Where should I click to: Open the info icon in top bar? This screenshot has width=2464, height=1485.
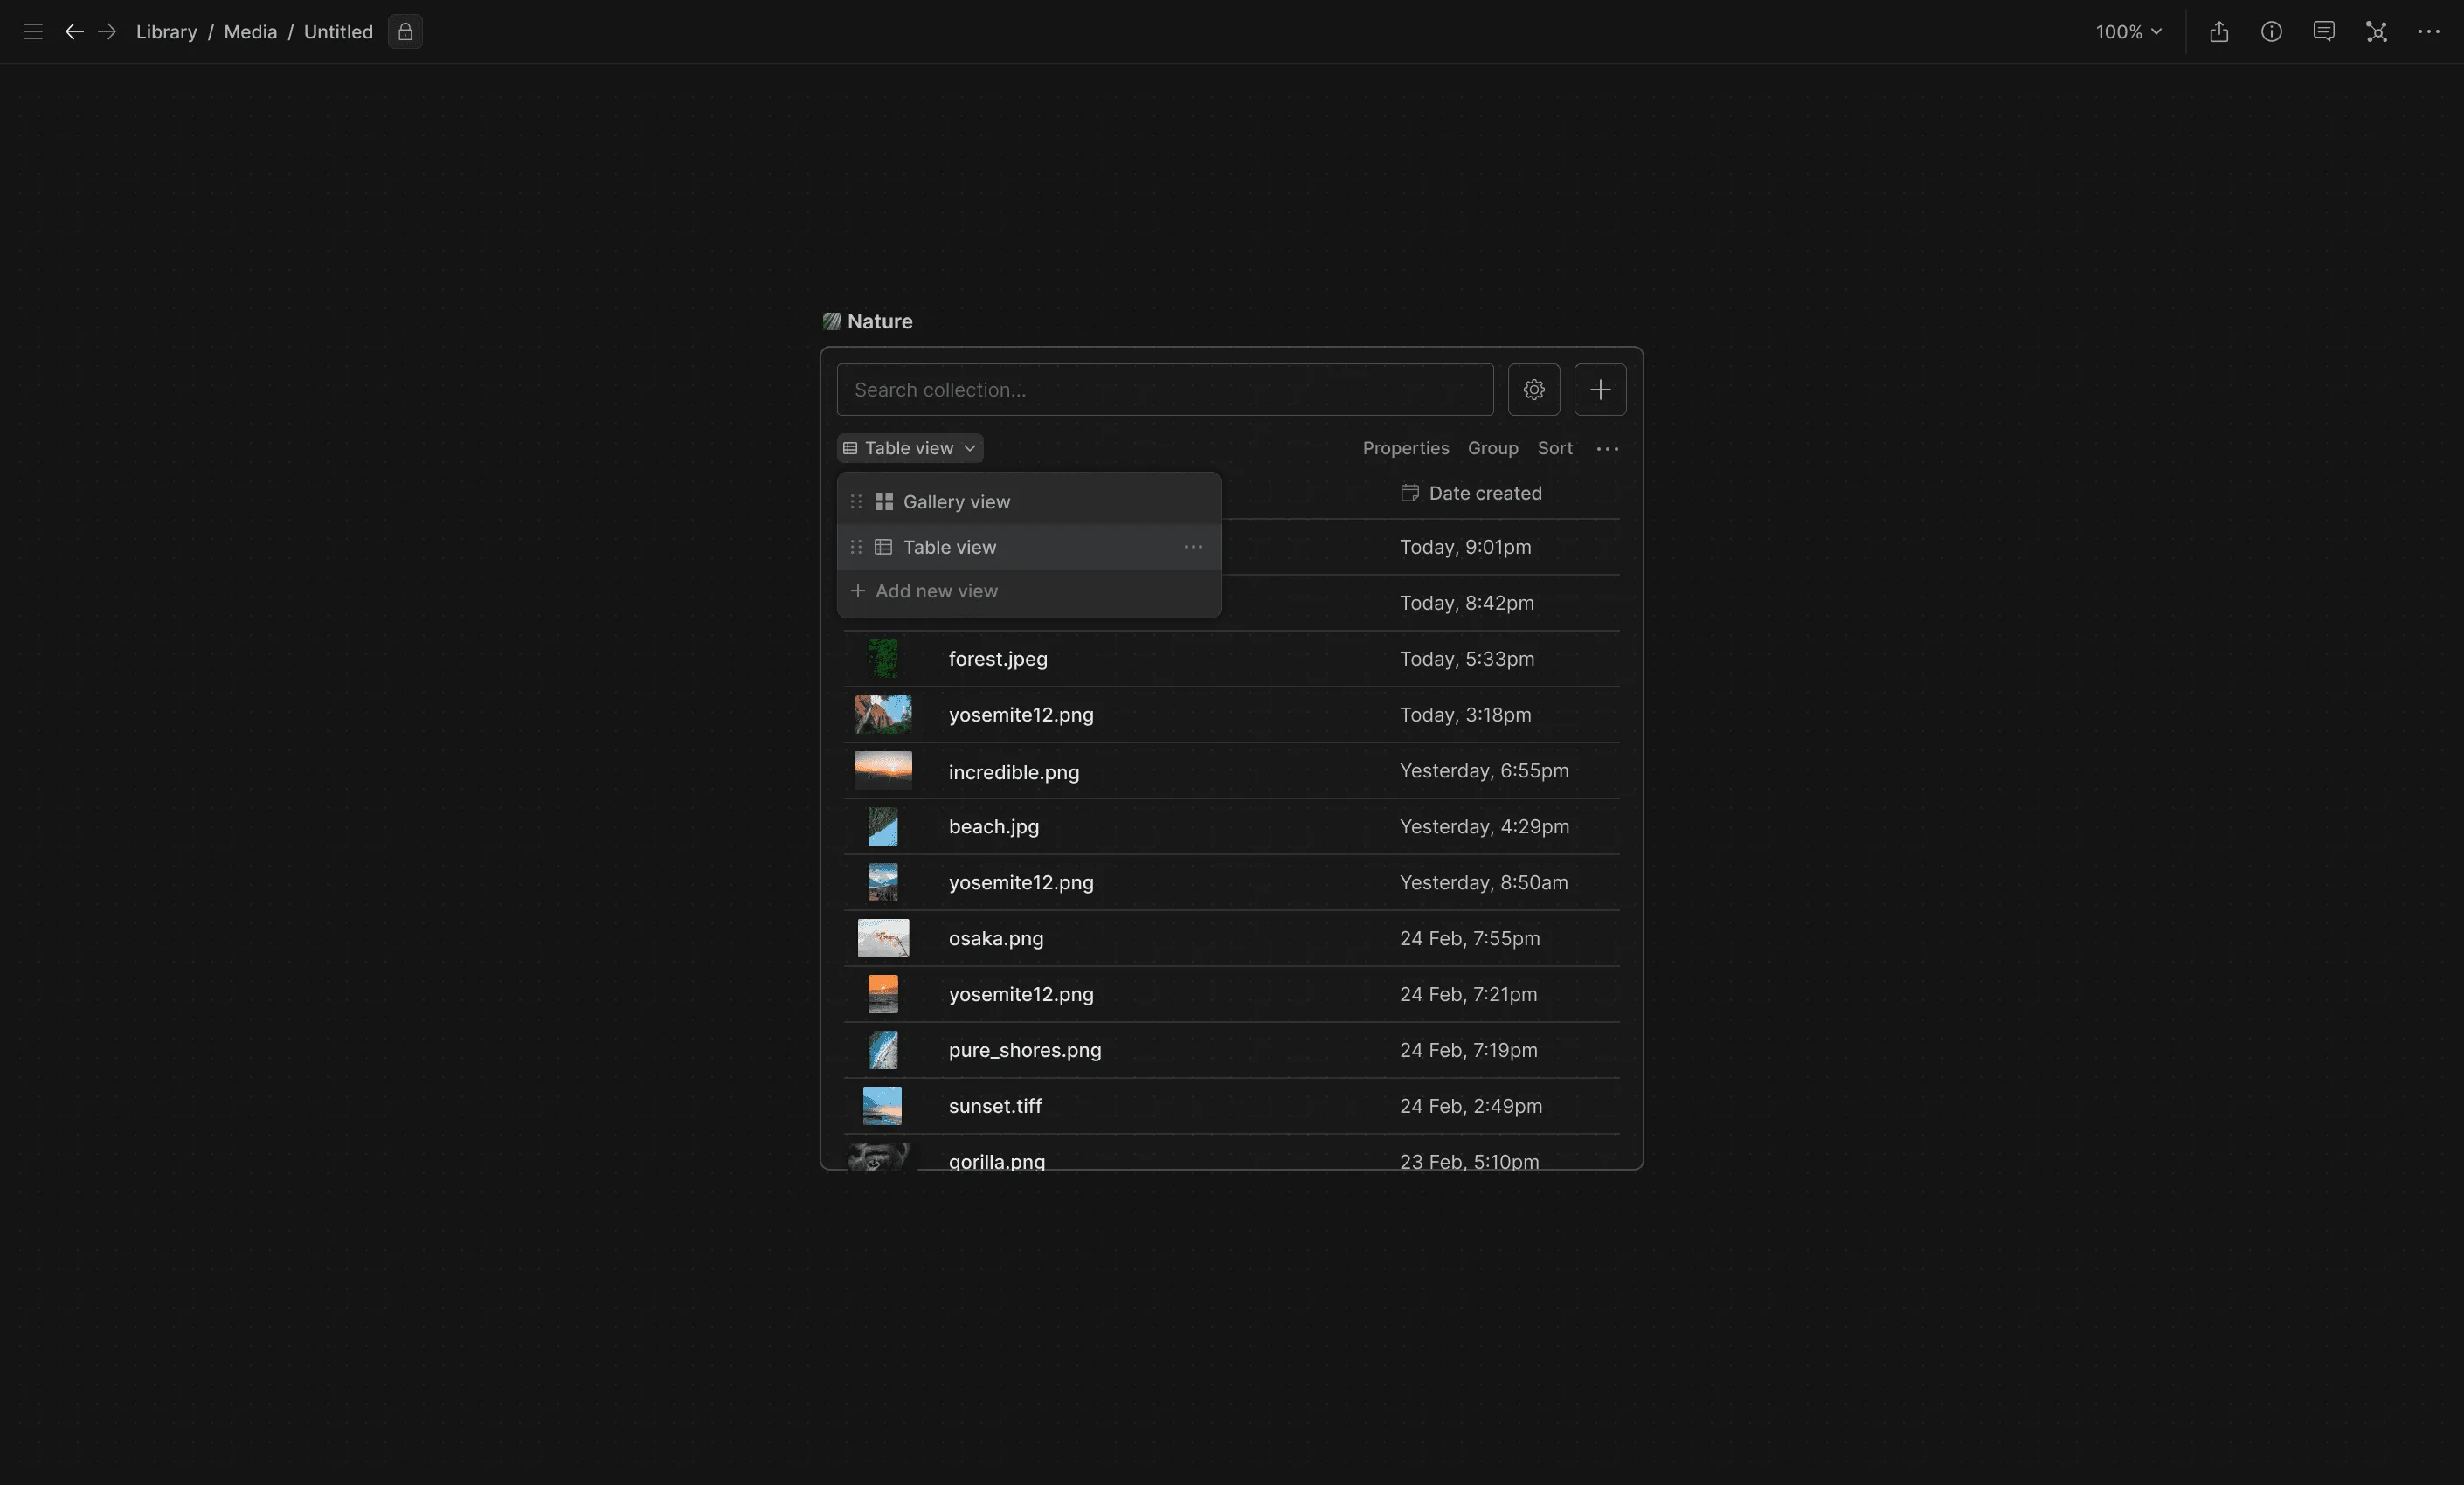coord(2271,32)
